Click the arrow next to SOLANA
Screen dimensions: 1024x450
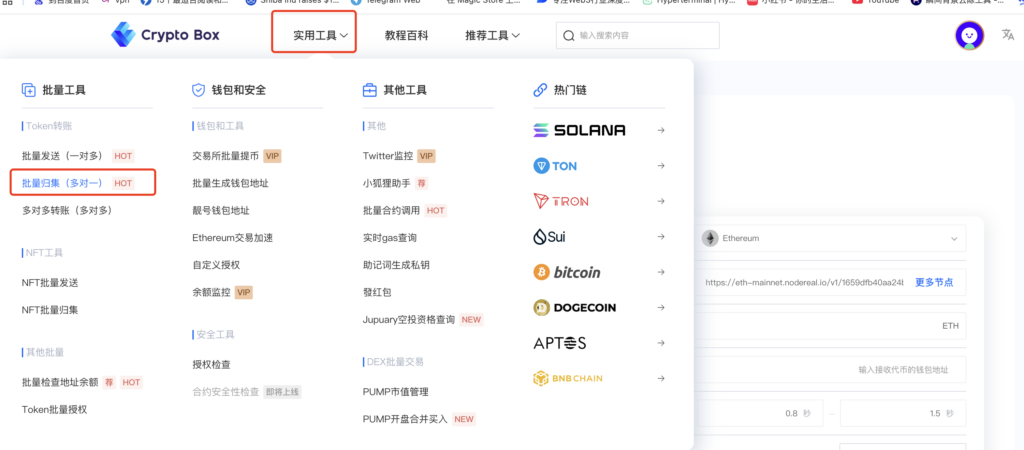click(x=661, y=131)
